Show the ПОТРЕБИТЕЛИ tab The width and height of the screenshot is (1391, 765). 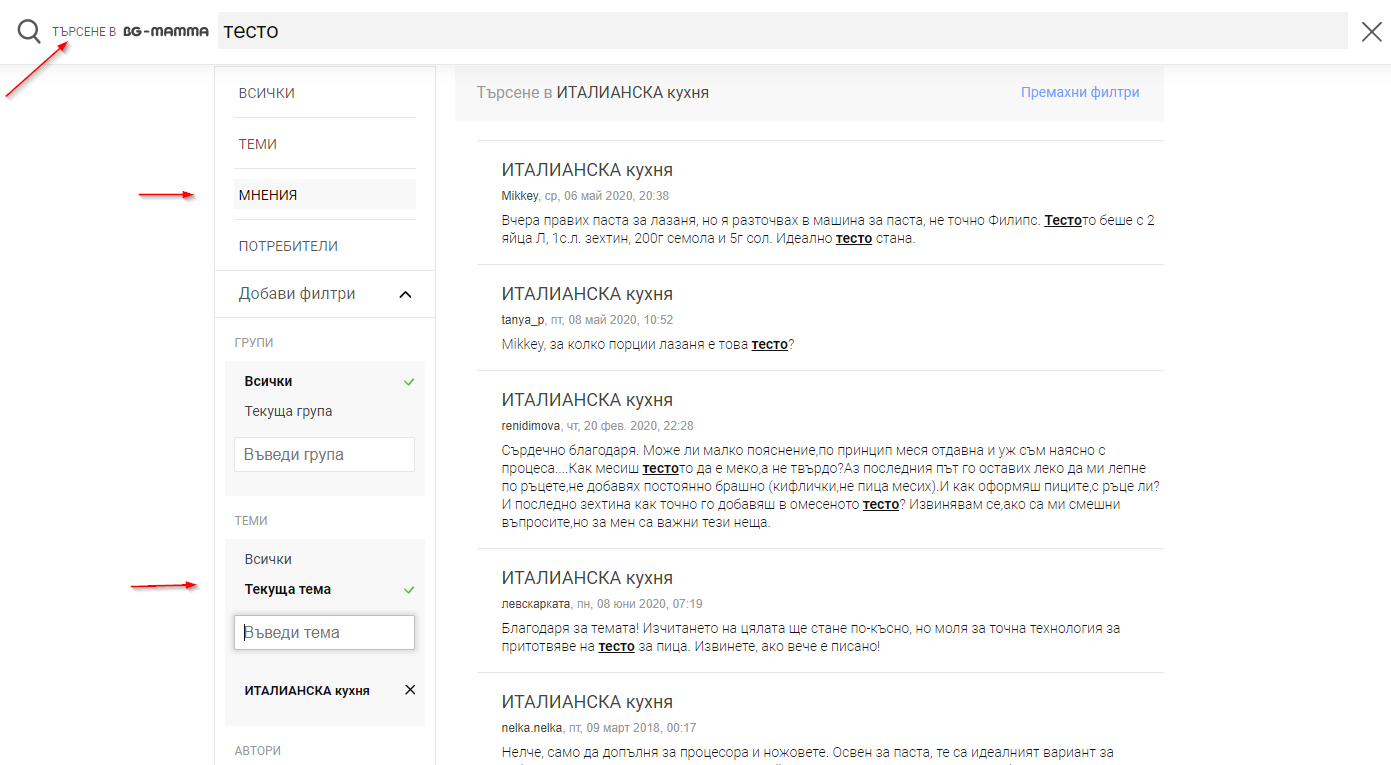click(x=288, y=246)
